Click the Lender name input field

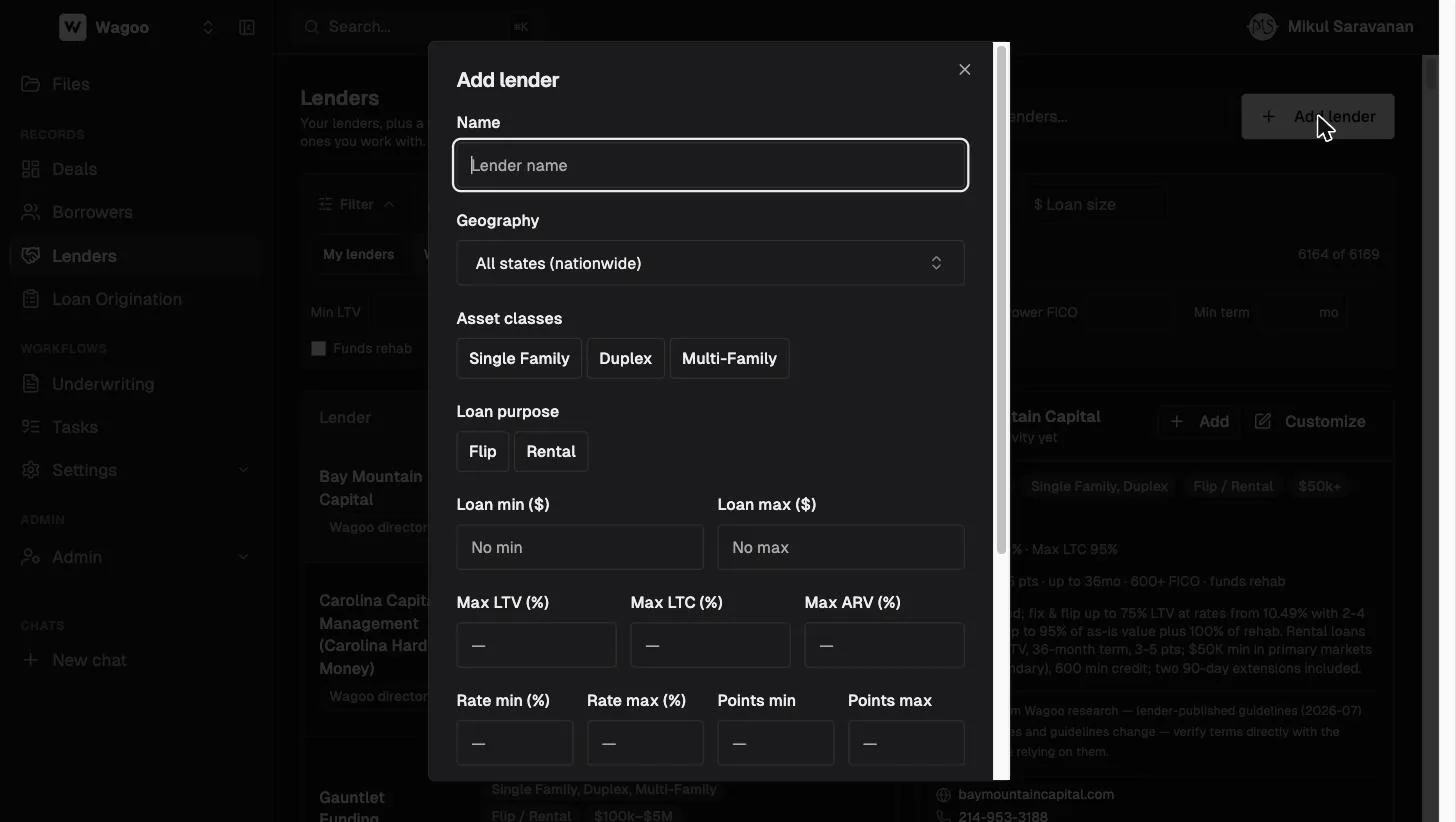point(710,165)
